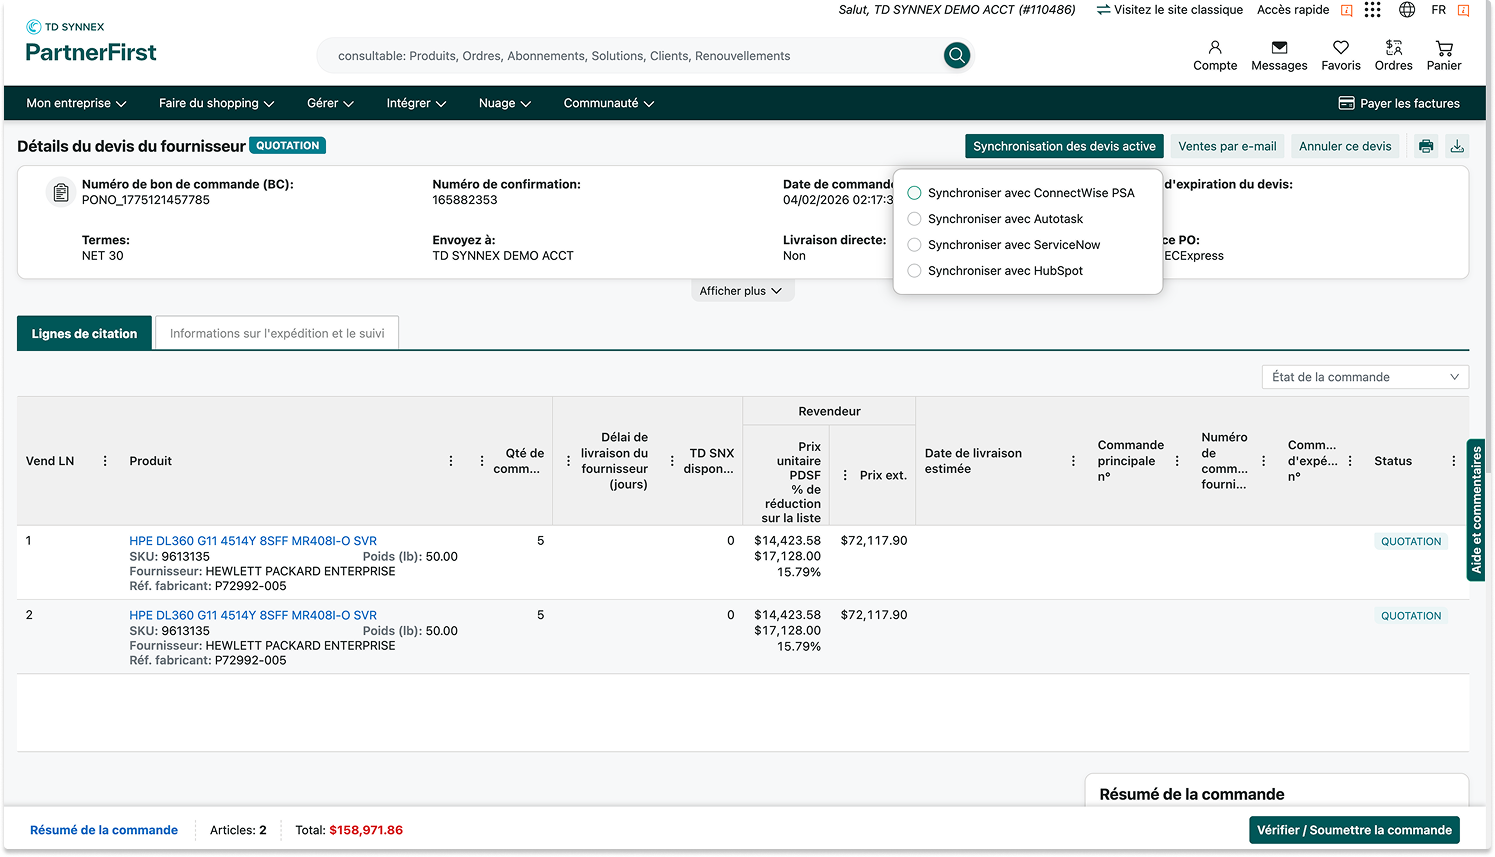Click QUOTATION badge beside page title
Image resolution: width=1495 pixels, height=857 pixels.
click(x=288, y=146)
